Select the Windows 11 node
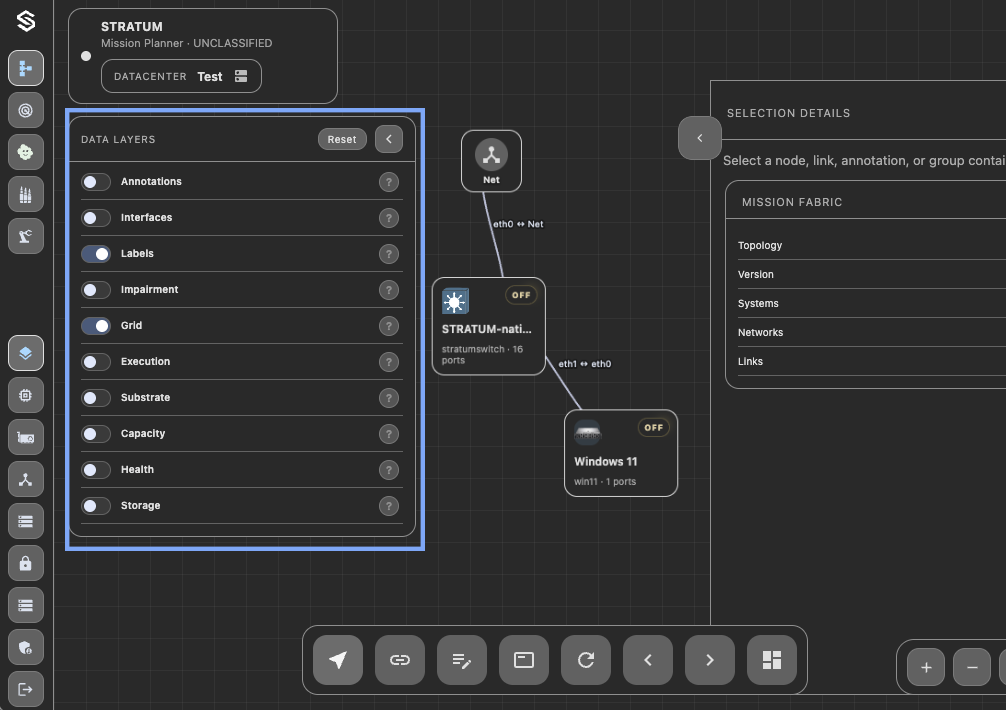 pyautogui.click(x=621, y=453)
